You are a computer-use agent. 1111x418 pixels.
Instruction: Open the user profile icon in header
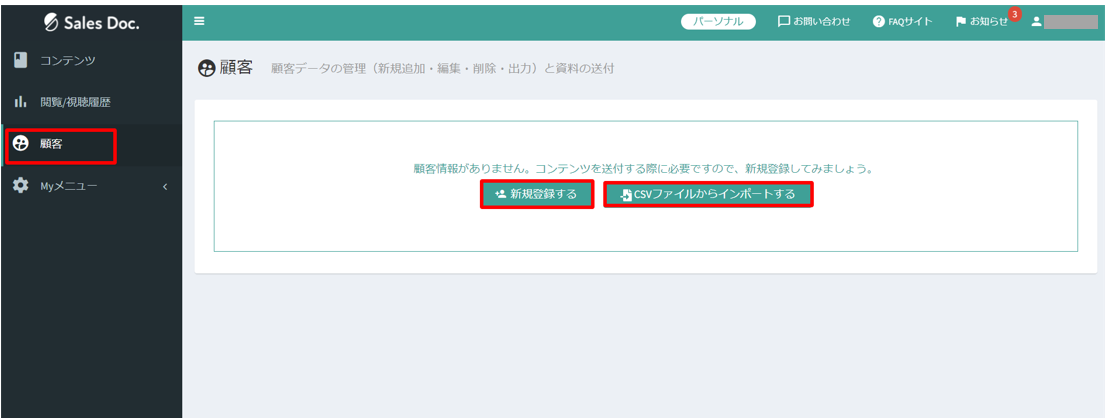1036,21
